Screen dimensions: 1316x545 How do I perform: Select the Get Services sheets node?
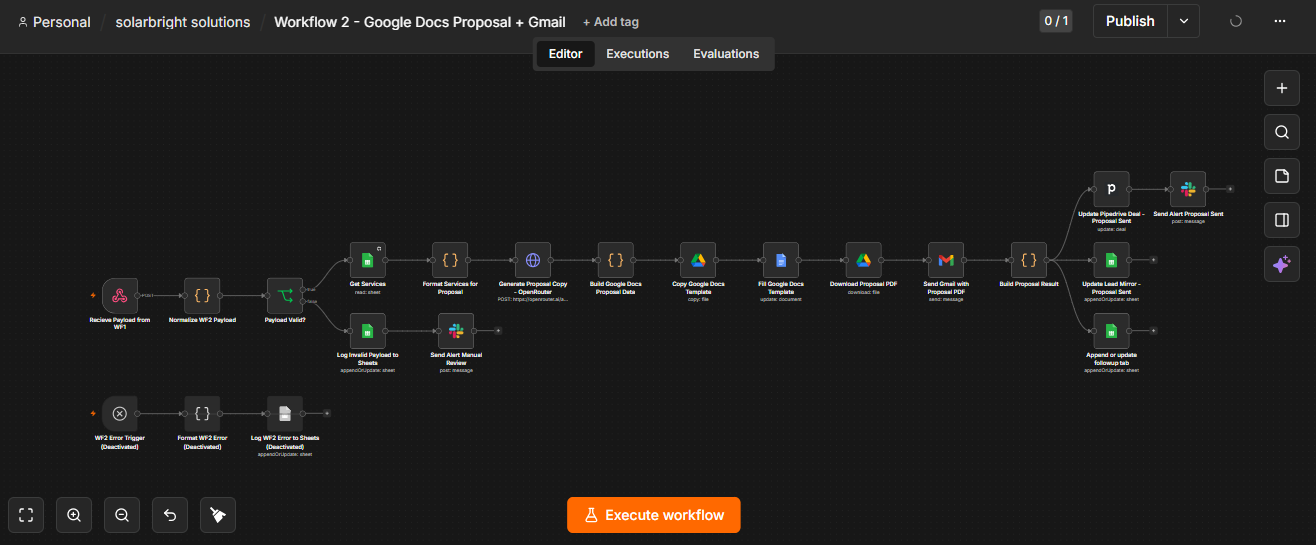tap(367, 260)
